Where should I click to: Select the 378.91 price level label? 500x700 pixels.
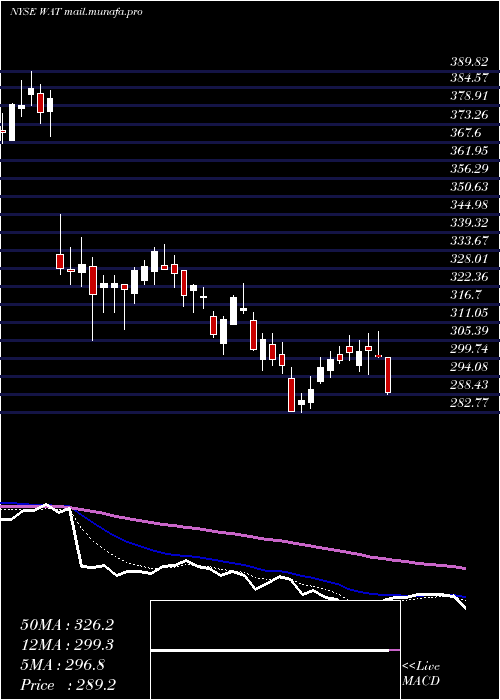[469, 97]
